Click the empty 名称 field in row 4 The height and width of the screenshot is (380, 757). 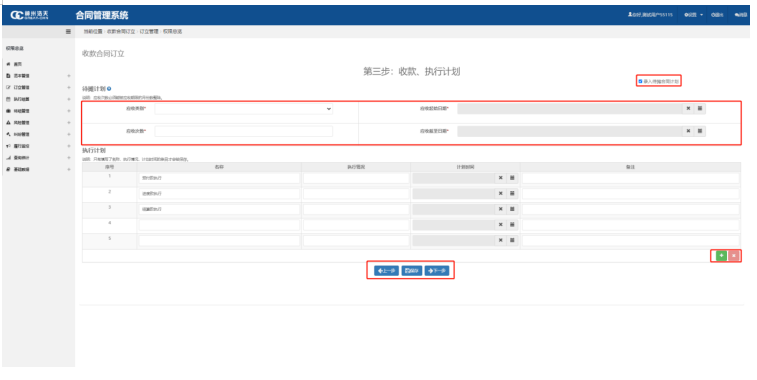coord(219,225)
